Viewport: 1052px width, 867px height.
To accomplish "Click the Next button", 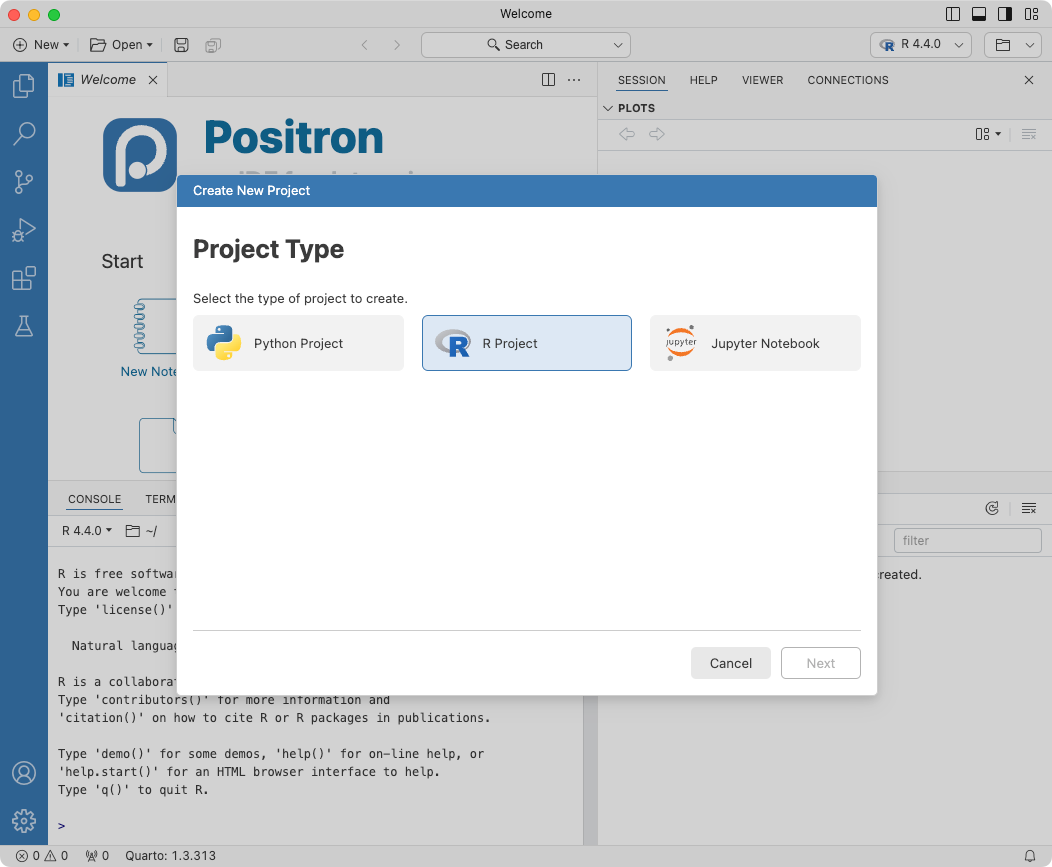I will click(820, 663).
